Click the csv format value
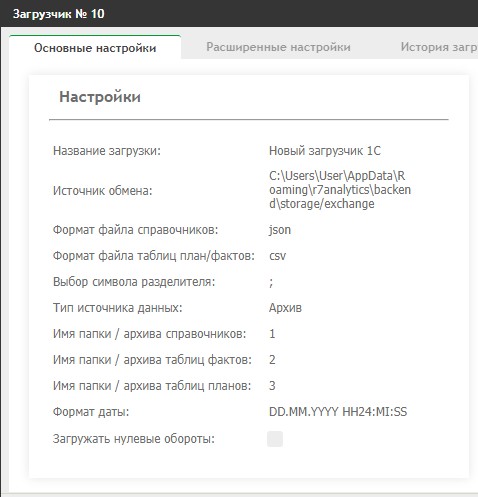Viewport: 478px width, 497px height. (277, 256)
